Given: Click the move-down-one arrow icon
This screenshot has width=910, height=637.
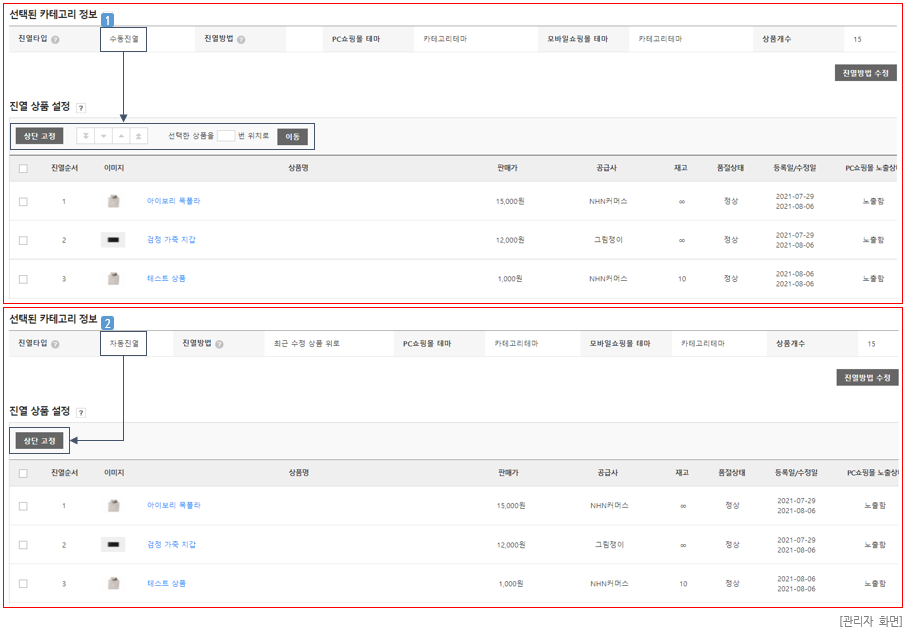Looking at the screenshot, I should click(103, 136).
